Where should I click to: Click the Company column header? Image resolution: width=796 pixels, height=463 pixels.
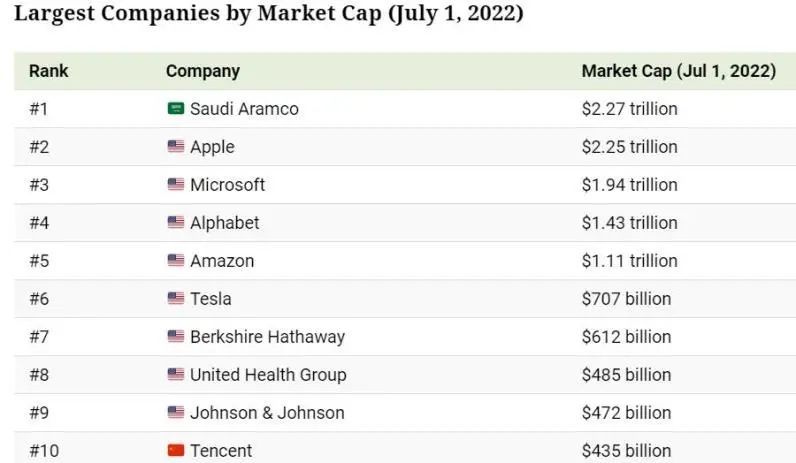pos(203,71)
